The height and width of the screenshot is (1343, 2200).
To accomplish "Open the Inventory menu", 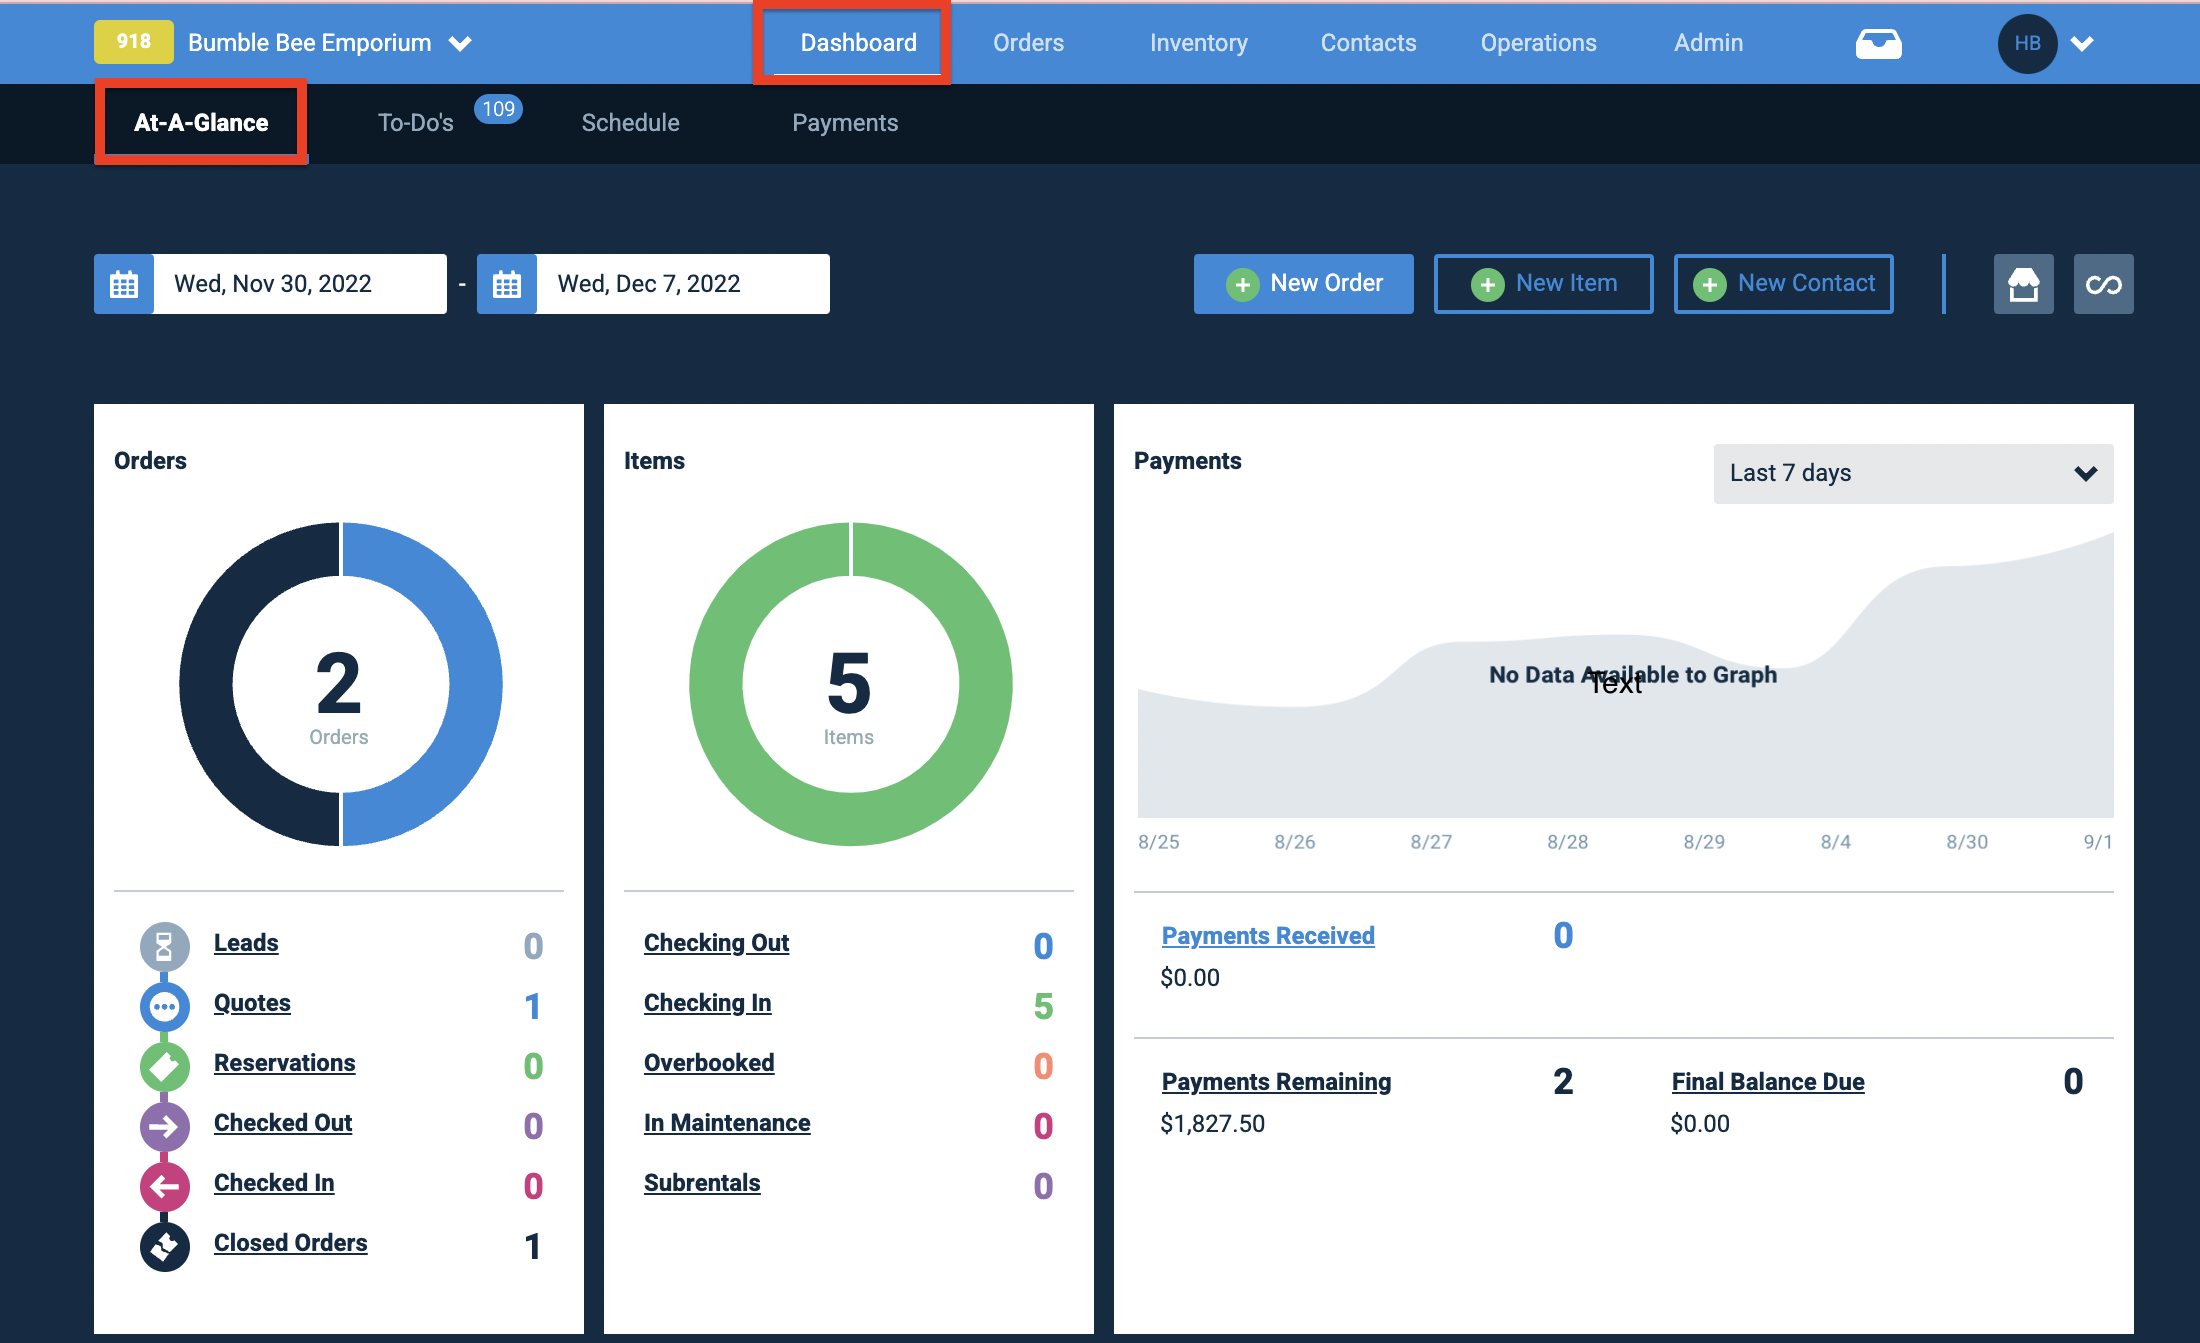I will (1198, 43).
